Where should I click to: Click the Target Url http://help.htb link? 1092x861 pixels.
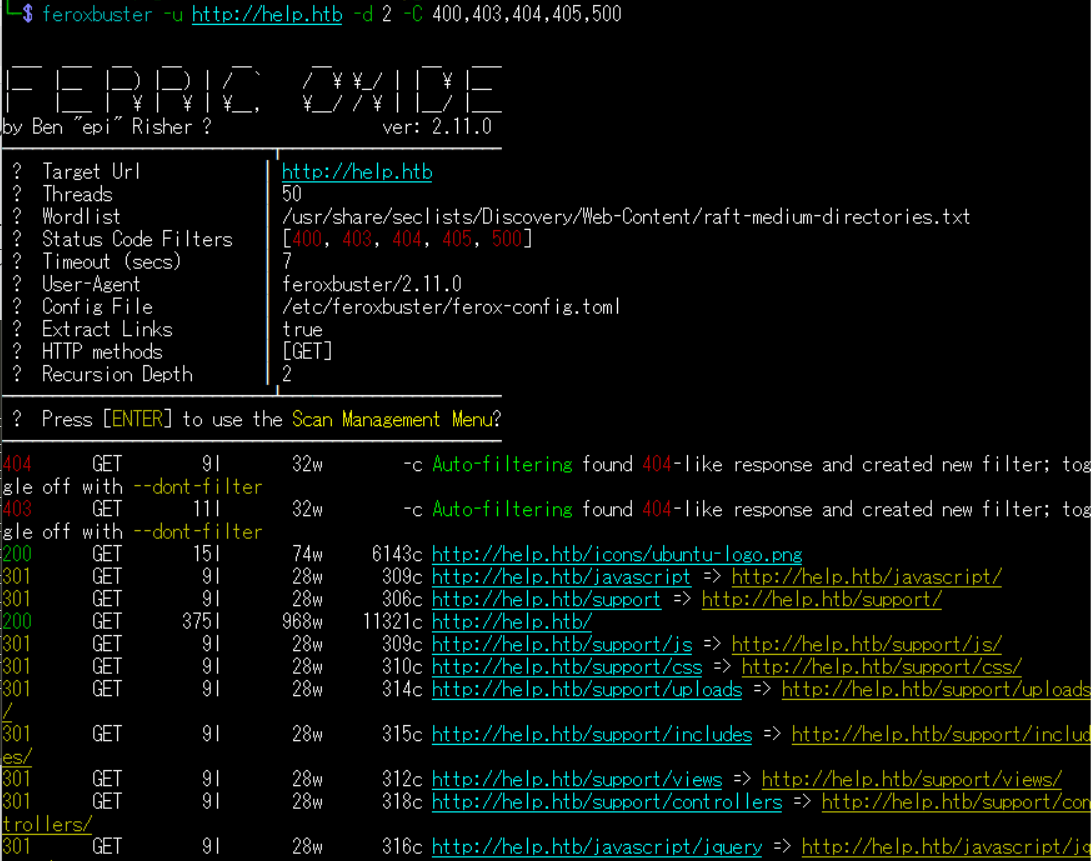click(x=357, y=172)
